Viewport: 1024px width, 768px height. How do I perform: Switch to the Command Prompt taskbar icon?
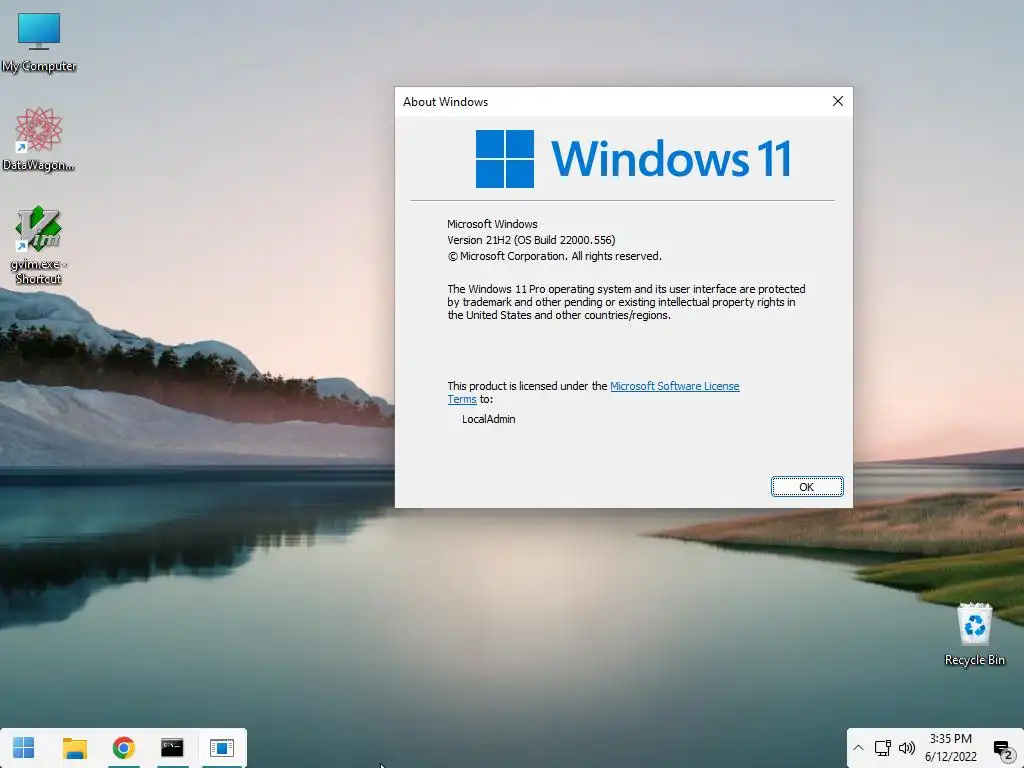pos(172,748)
